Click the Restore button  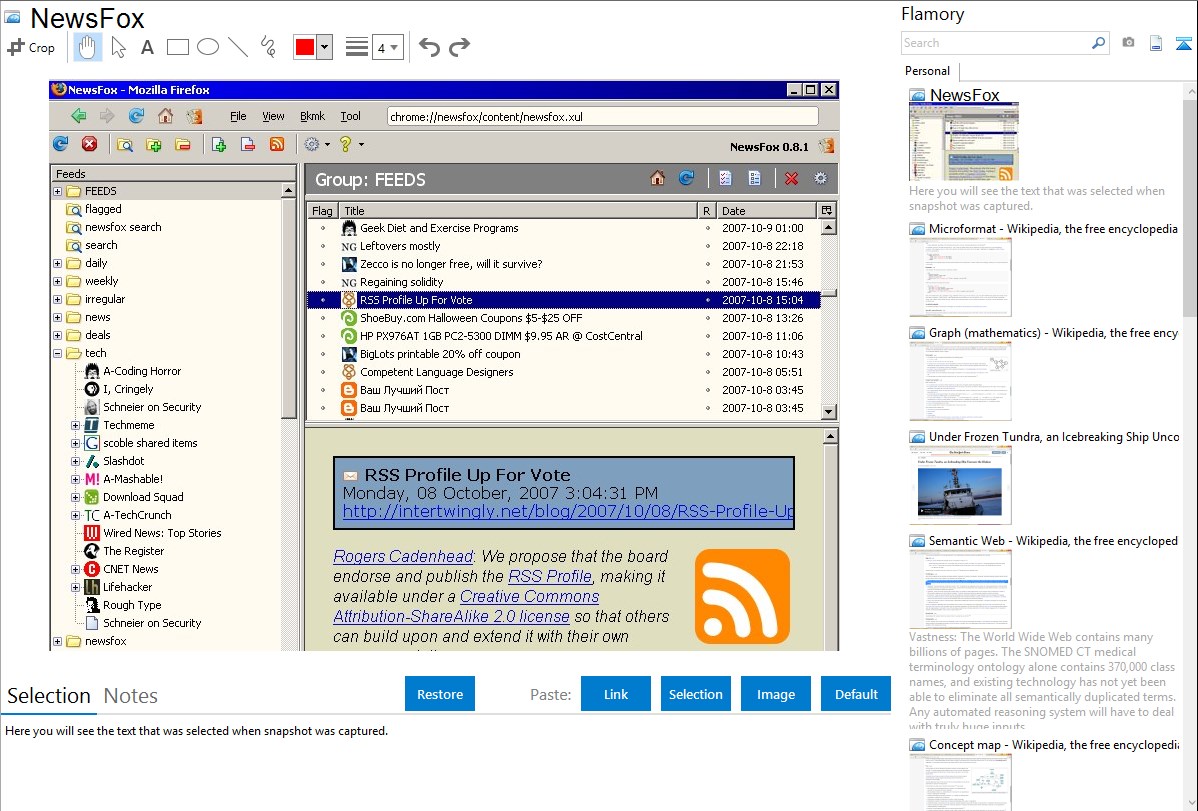pos(440,694)
